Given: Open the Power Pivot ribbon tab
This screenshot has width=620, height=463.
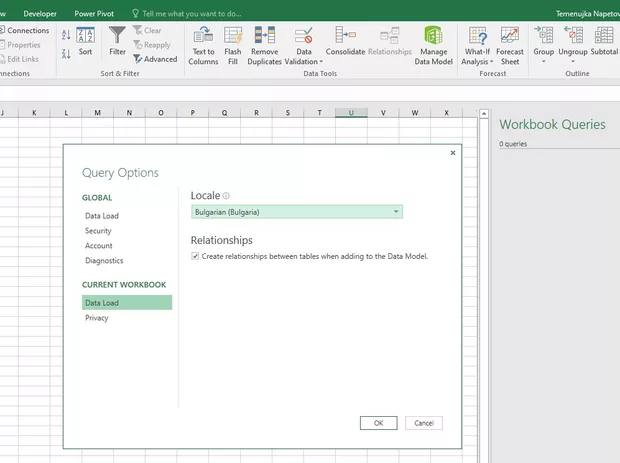Looking at the screenshot, I should click(93, 14).
